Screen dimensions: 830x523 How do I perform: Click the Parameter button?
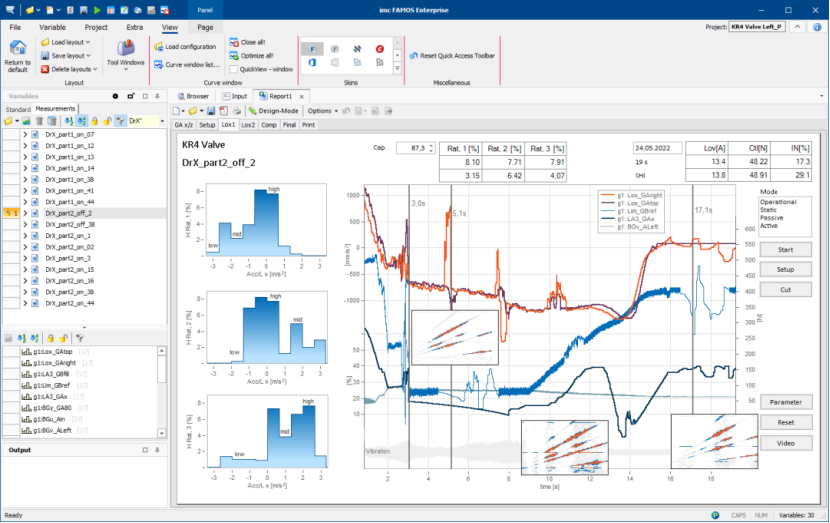[x=786, y=402]
